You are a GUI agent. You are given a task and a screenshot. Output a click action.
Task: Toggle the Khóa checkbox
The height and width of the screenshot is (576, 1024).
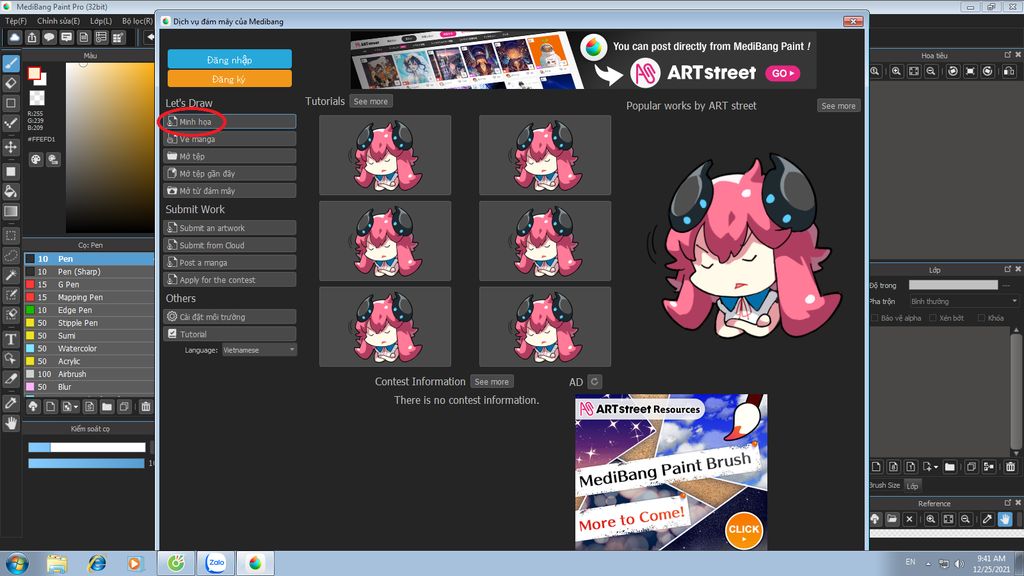coord(982,318)
